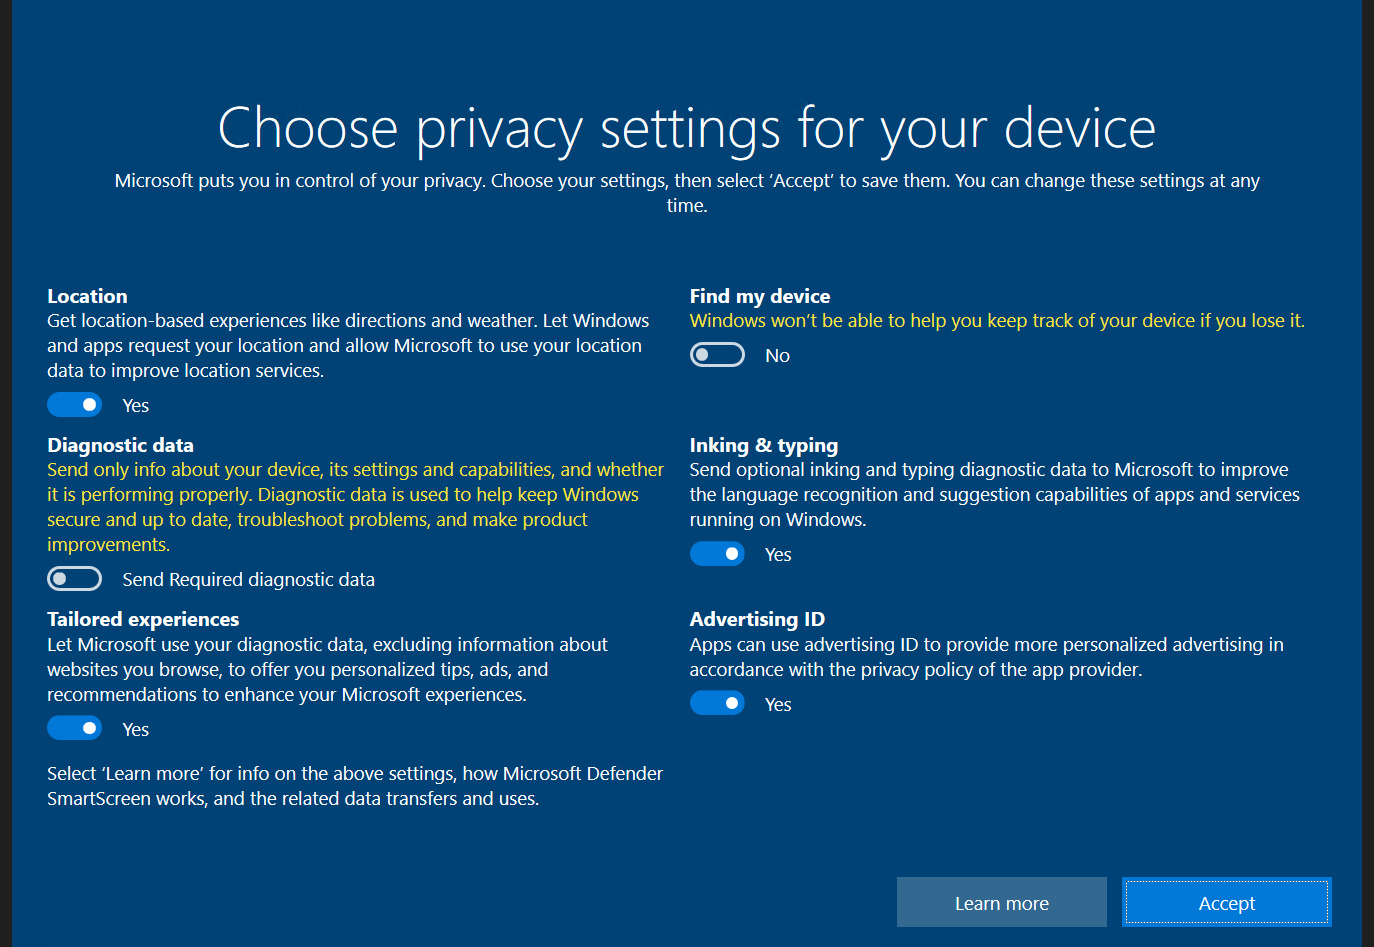Select the Tailored experiences heading
Viewport: 1374px width, 947px height.
click(143, 619)
